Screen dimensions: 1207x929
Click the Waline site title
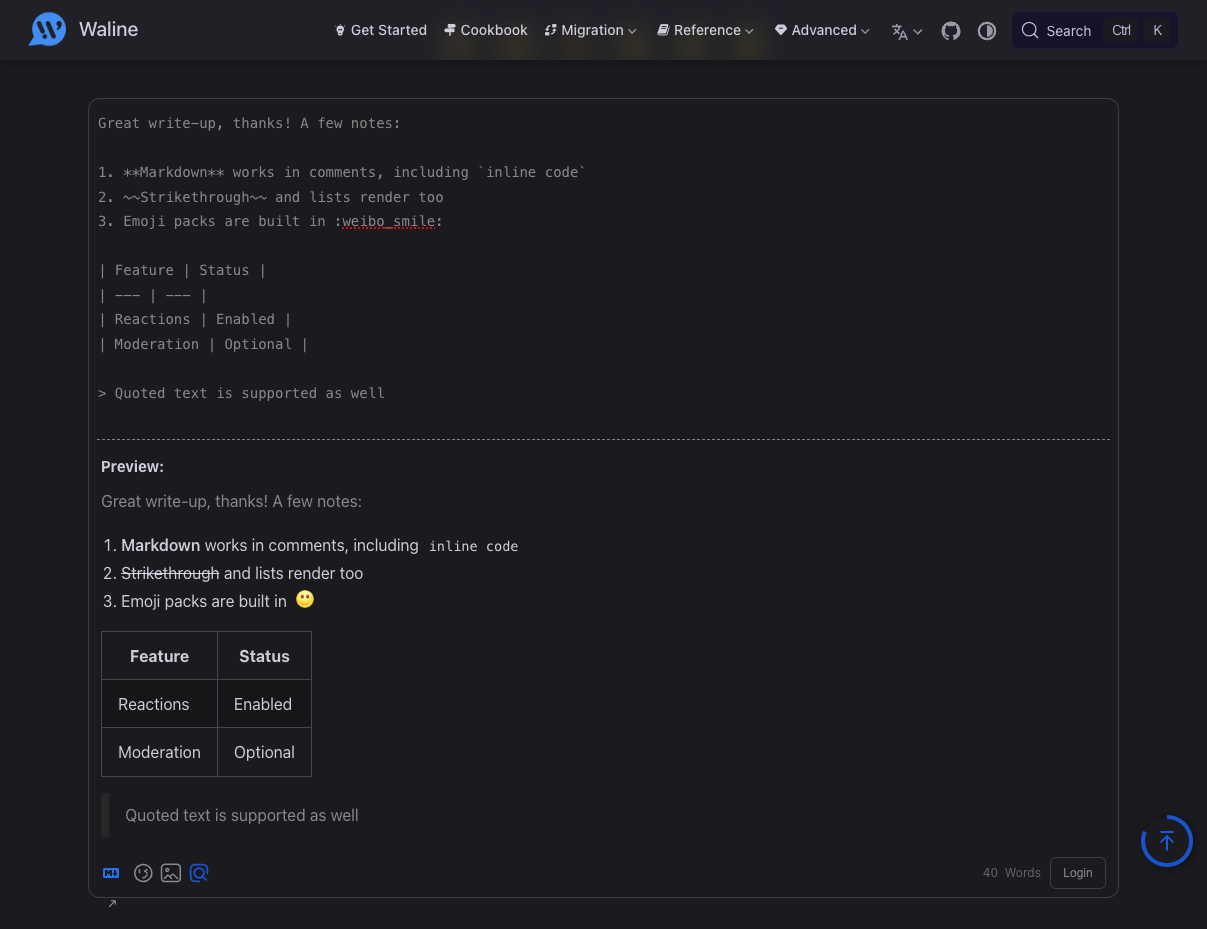(108, 30)
